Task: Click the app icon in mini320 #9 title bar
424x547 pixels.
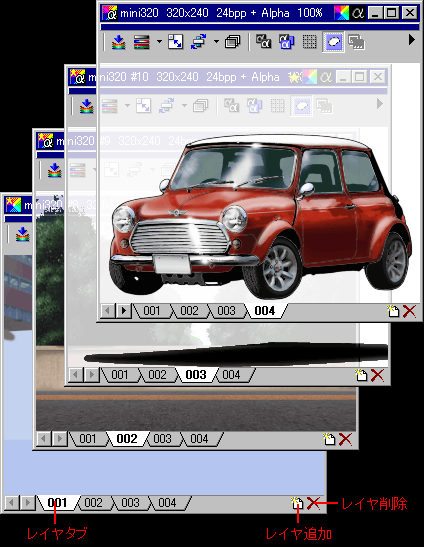Action: point(45,141)
